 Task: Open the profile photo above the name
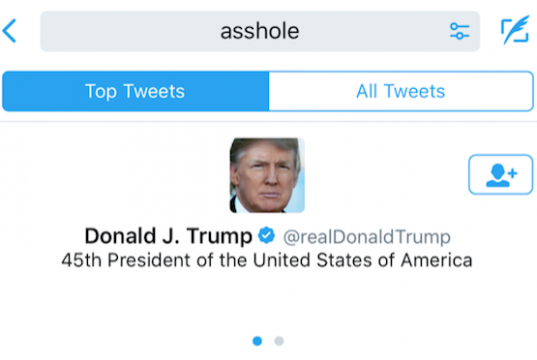click(267, 175)
